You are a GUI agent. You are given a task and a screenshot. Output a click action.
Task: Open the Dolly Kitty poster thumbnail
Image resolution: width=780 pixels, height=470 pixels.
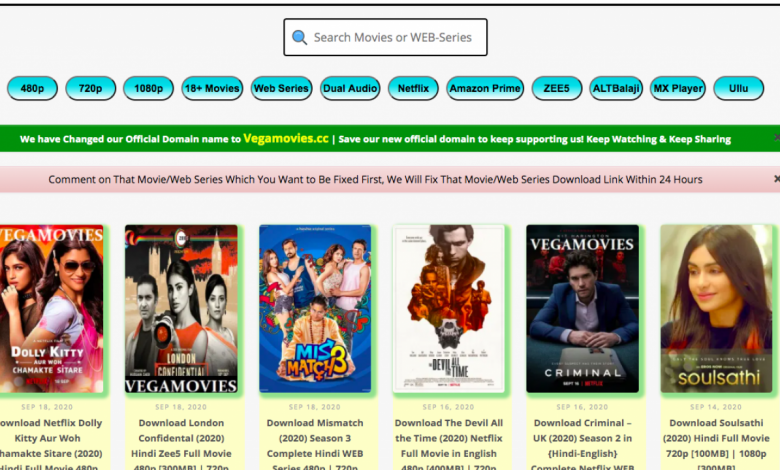click(x=52, y=309)
